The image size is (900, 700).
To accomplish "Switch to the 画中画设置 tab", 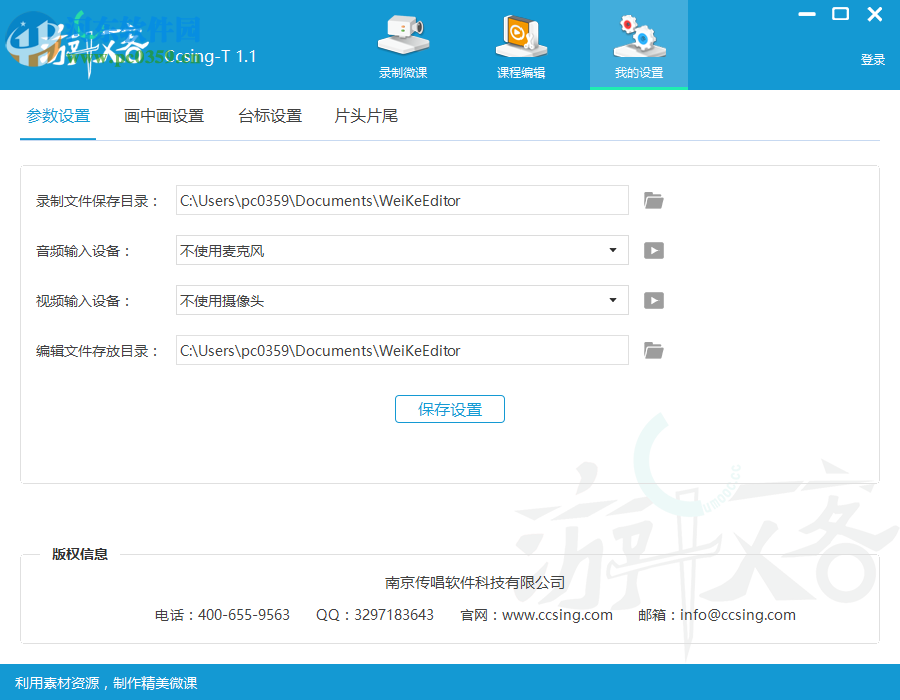I will click(x=164, y=115).
